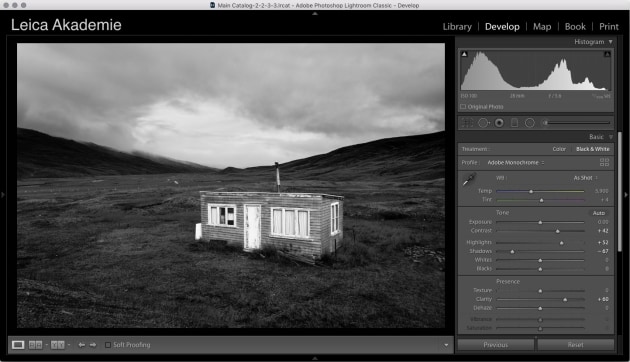Click the Highlights value +52
The width and height of the screenshot is (630, 362).
coord(603,243)
